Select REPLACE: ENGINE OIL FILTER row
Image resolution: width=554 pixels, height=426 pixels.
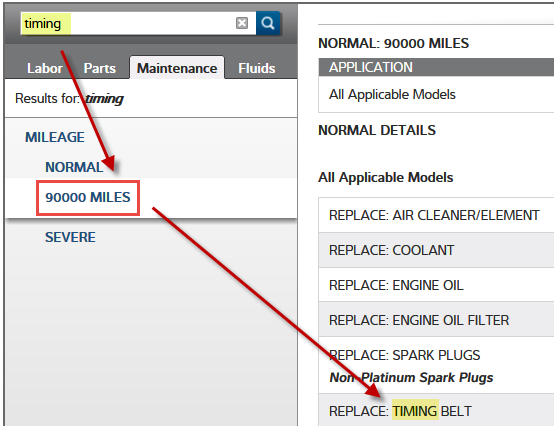(436, 320)
